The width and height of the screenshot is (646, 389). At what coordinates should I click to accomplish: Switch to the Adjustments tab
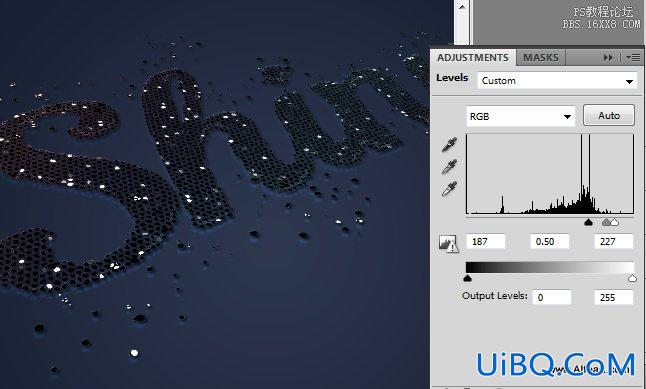point(473,58)
